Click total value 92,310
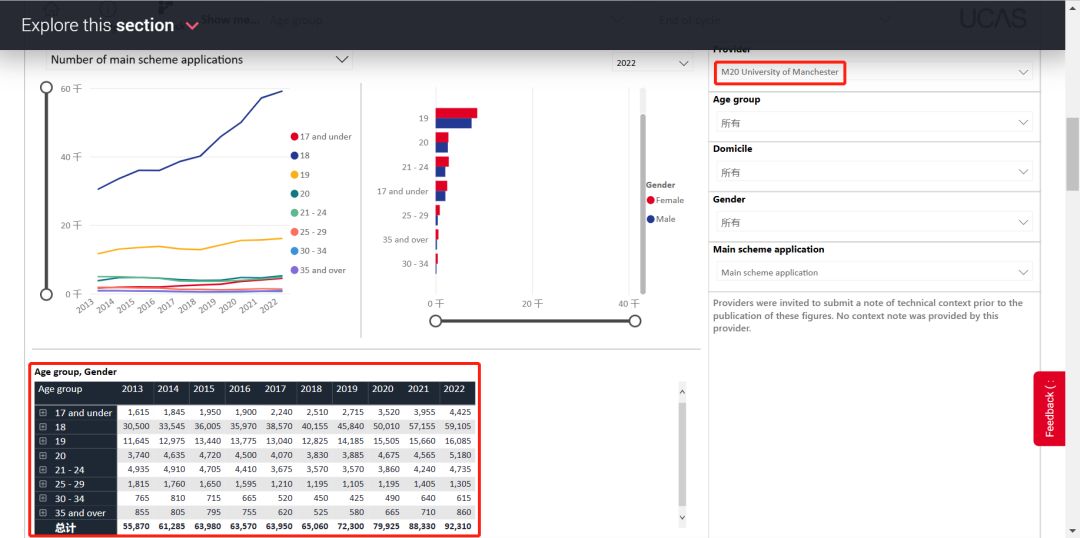The width and height of the screenshot is (1080, 538). click(457, 527)
